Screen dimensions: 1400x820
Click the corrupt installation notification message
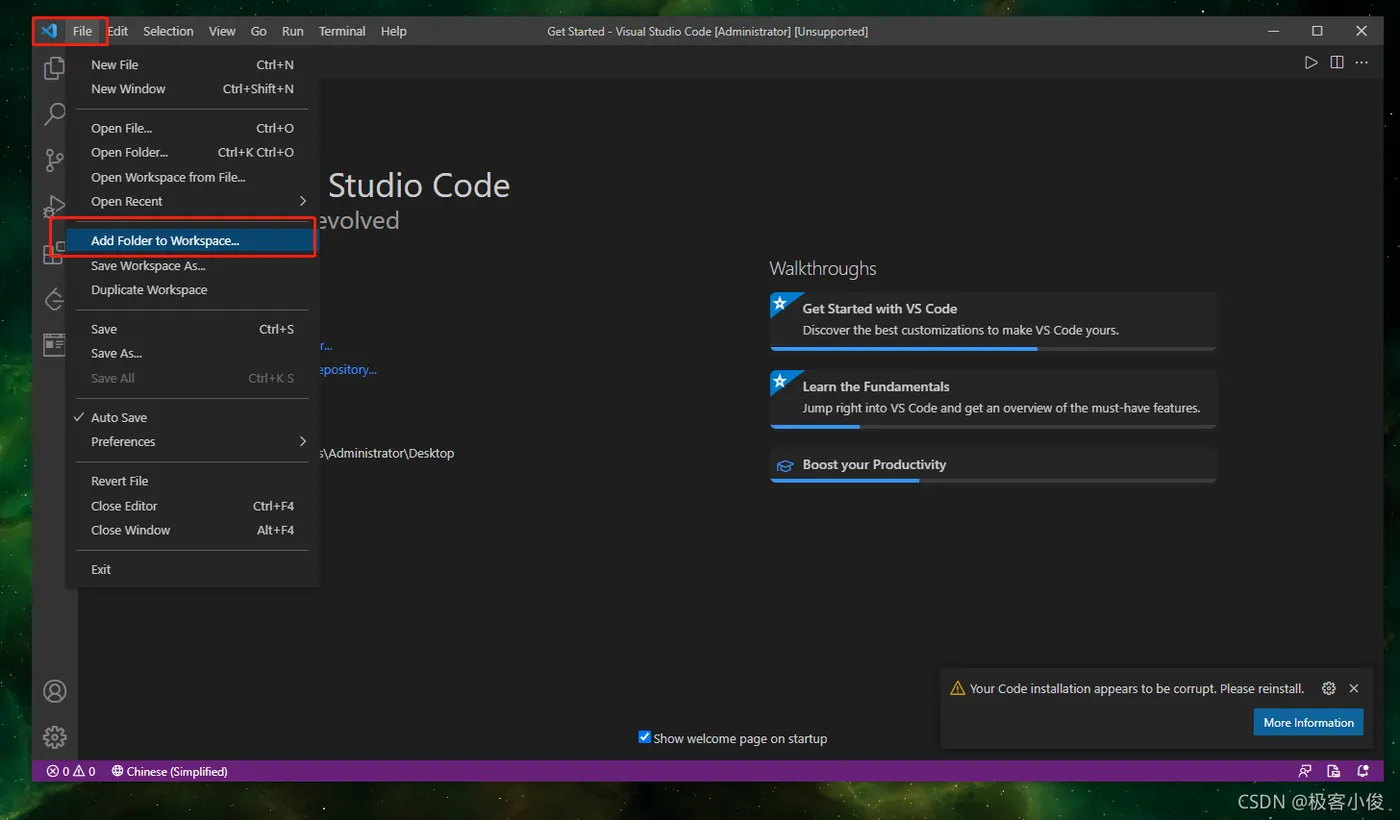tap(1137, 689)
